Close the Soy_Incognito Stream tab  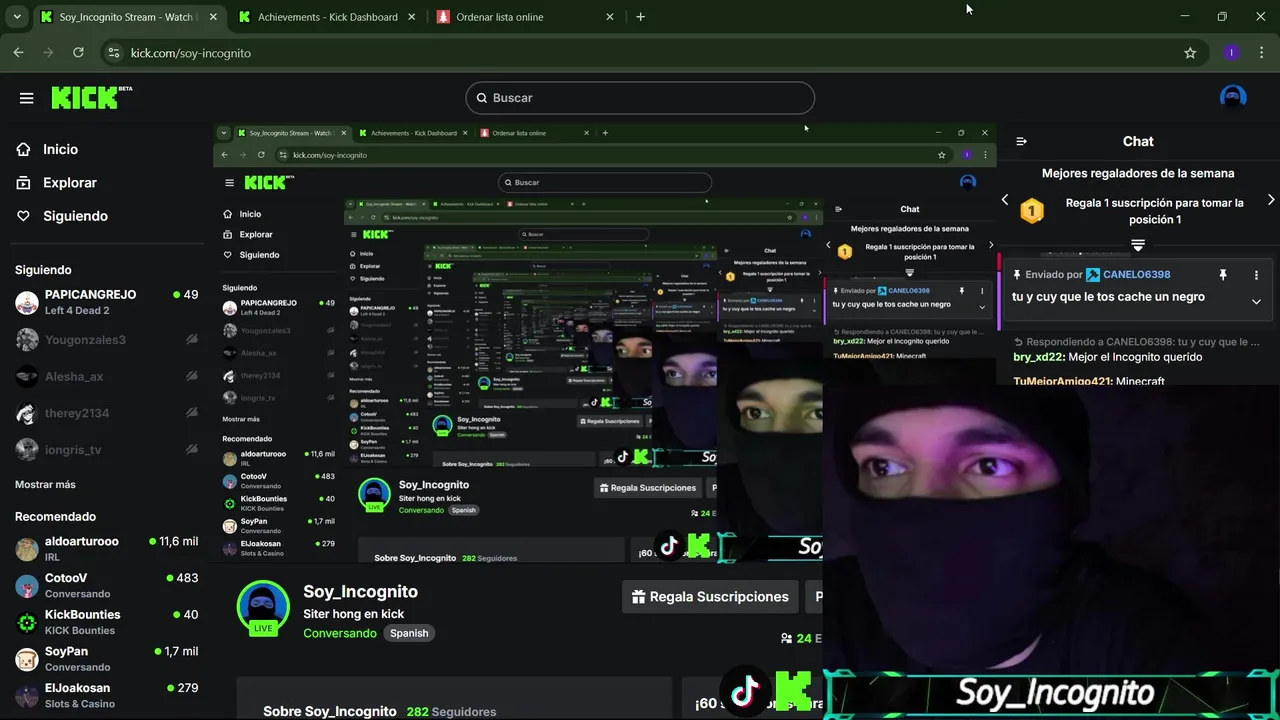pyautogui.click(x=213, y=17)
